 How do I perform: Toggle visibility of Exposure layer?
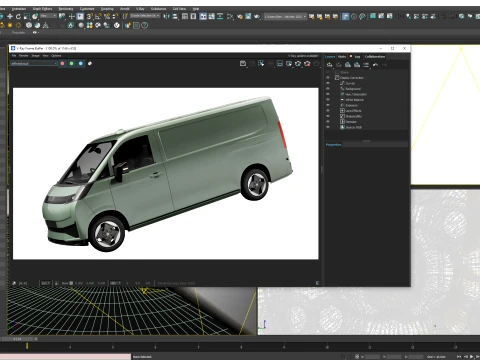(x=328, y=105)
